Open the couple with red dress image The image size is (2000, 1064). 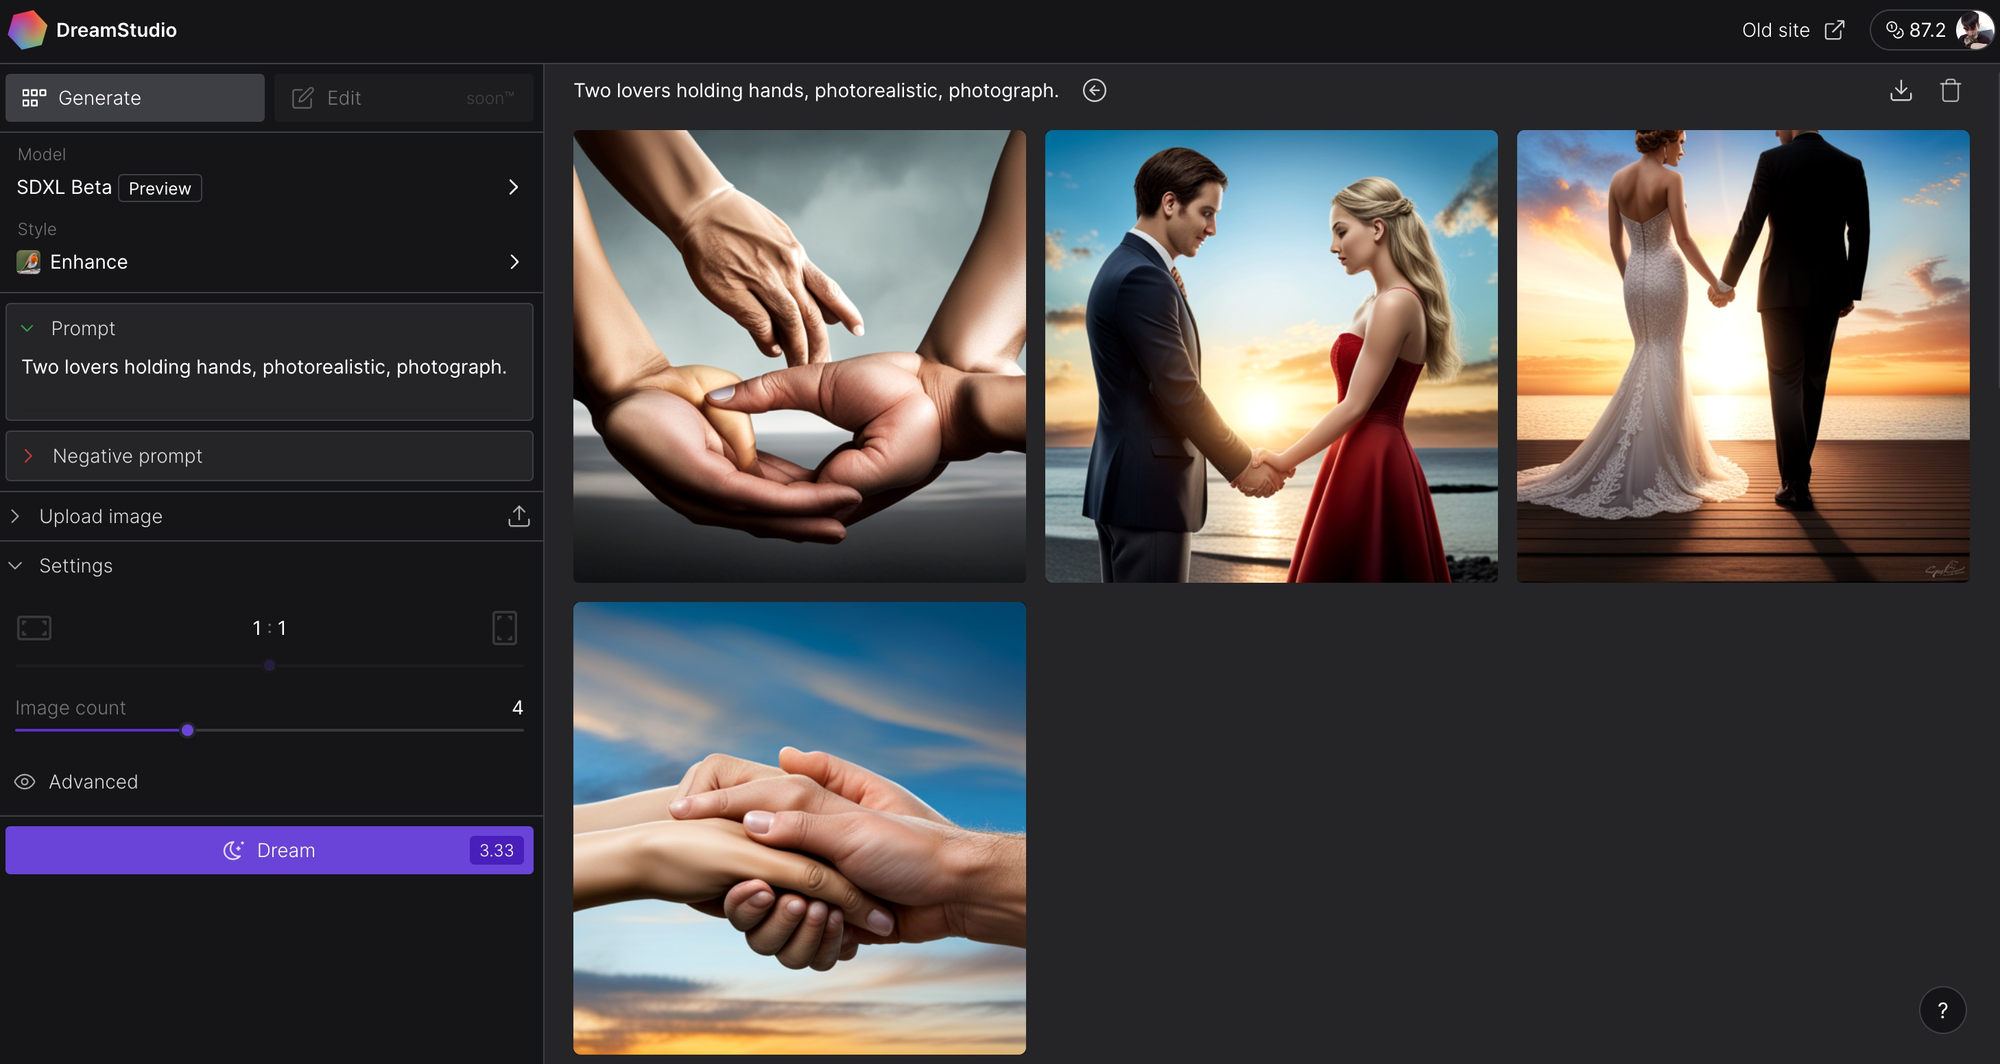click(1271, 356)
